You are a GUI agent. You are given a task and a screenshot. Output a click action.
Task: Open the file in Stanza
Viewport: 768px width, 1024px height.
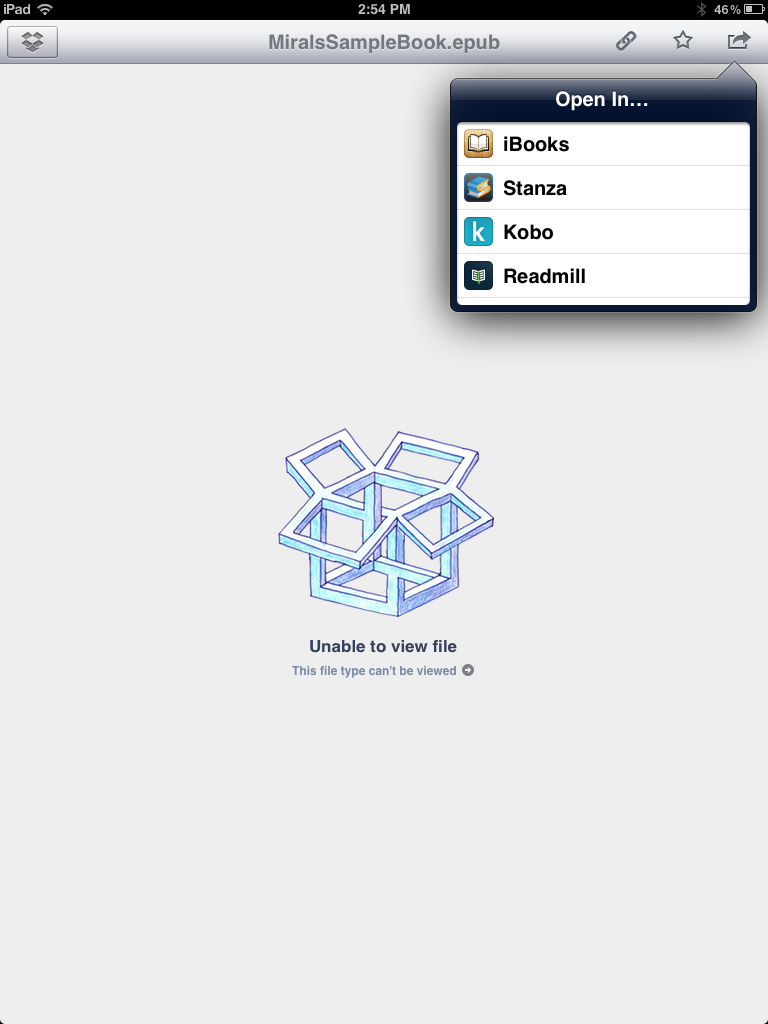(x=603, y=188)
